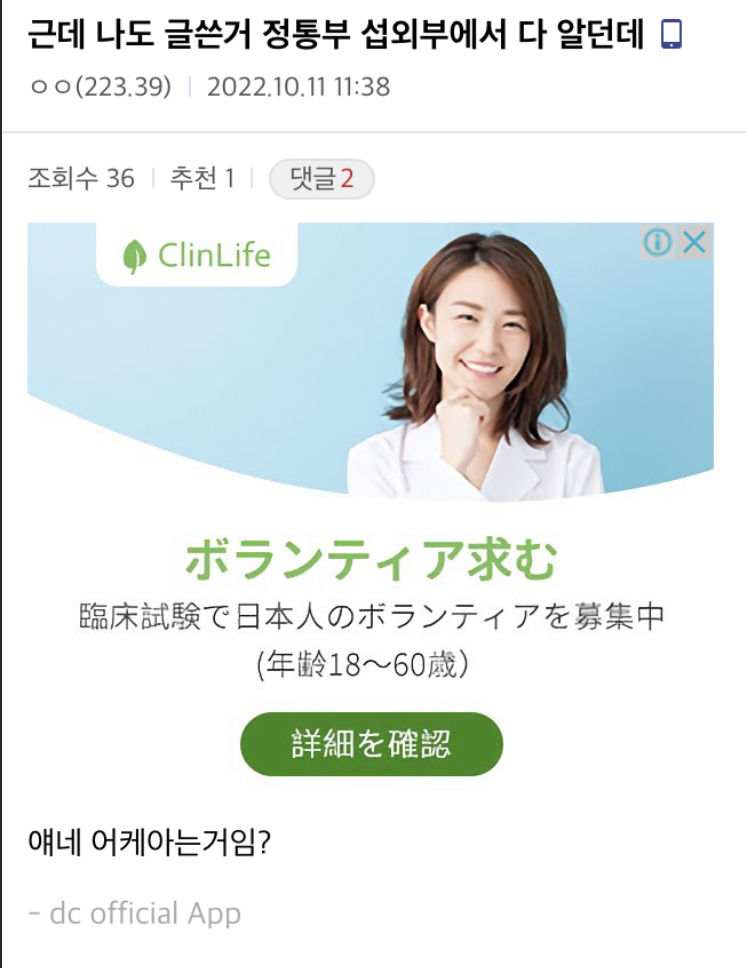Select the Korean post title heading
The image size is (746, 968).
pyautogui.click(x=337, y=34)
